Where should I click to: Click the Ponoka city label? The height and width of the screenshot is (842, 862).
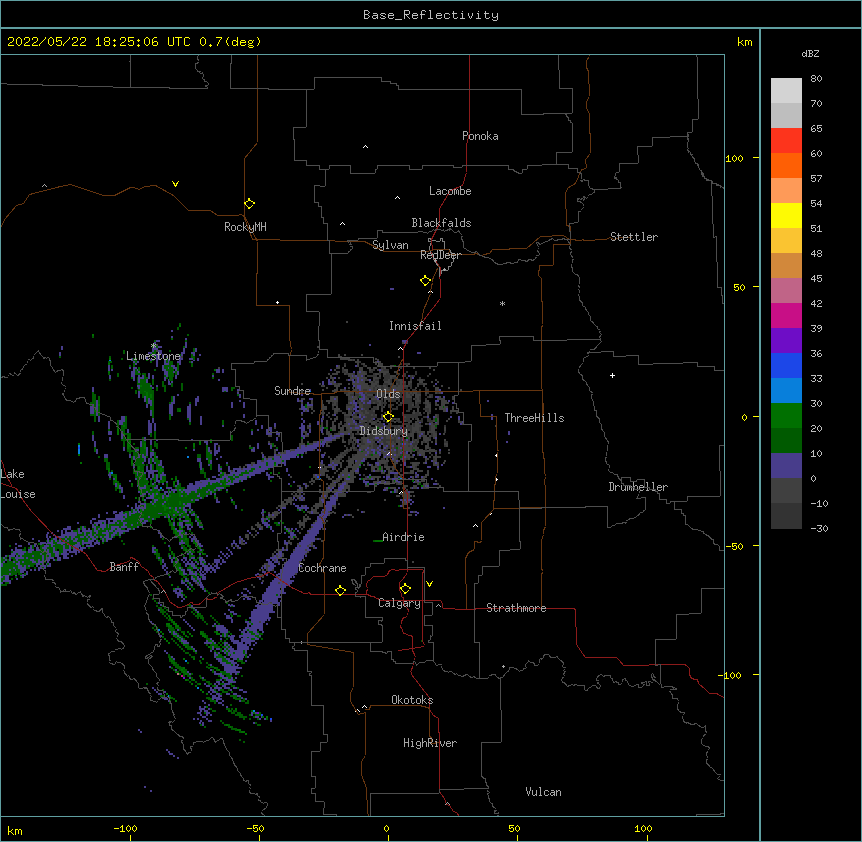480,136
